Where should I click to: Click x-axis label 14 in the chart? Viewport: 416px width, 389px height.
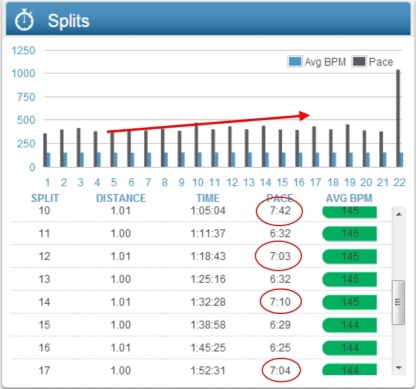coord(265,182)
